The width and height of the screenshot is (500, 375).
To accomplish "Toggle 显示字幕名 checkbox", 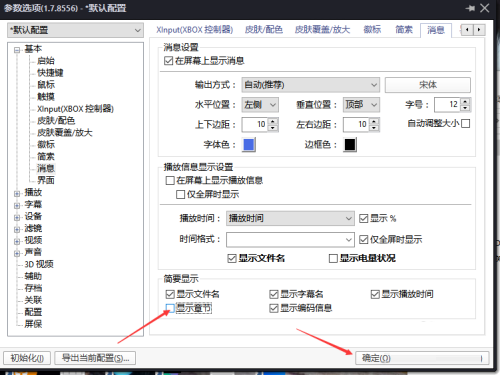I will [274, 294].
